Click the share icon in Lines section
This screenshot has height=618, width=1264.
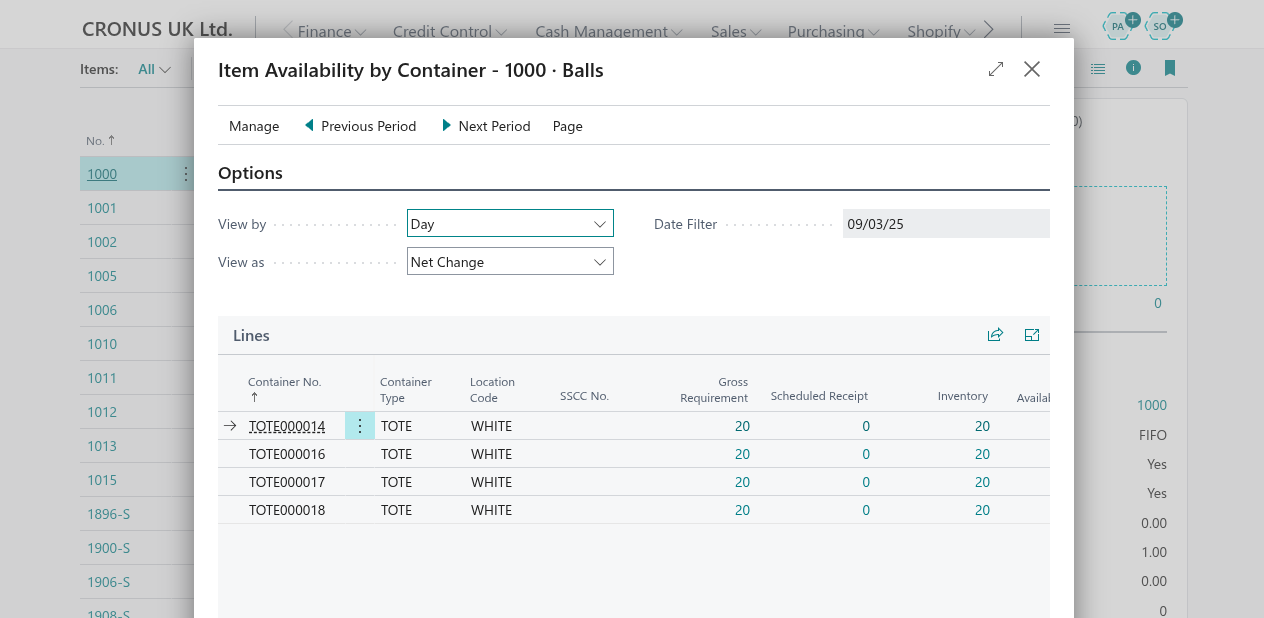(995, 336)
